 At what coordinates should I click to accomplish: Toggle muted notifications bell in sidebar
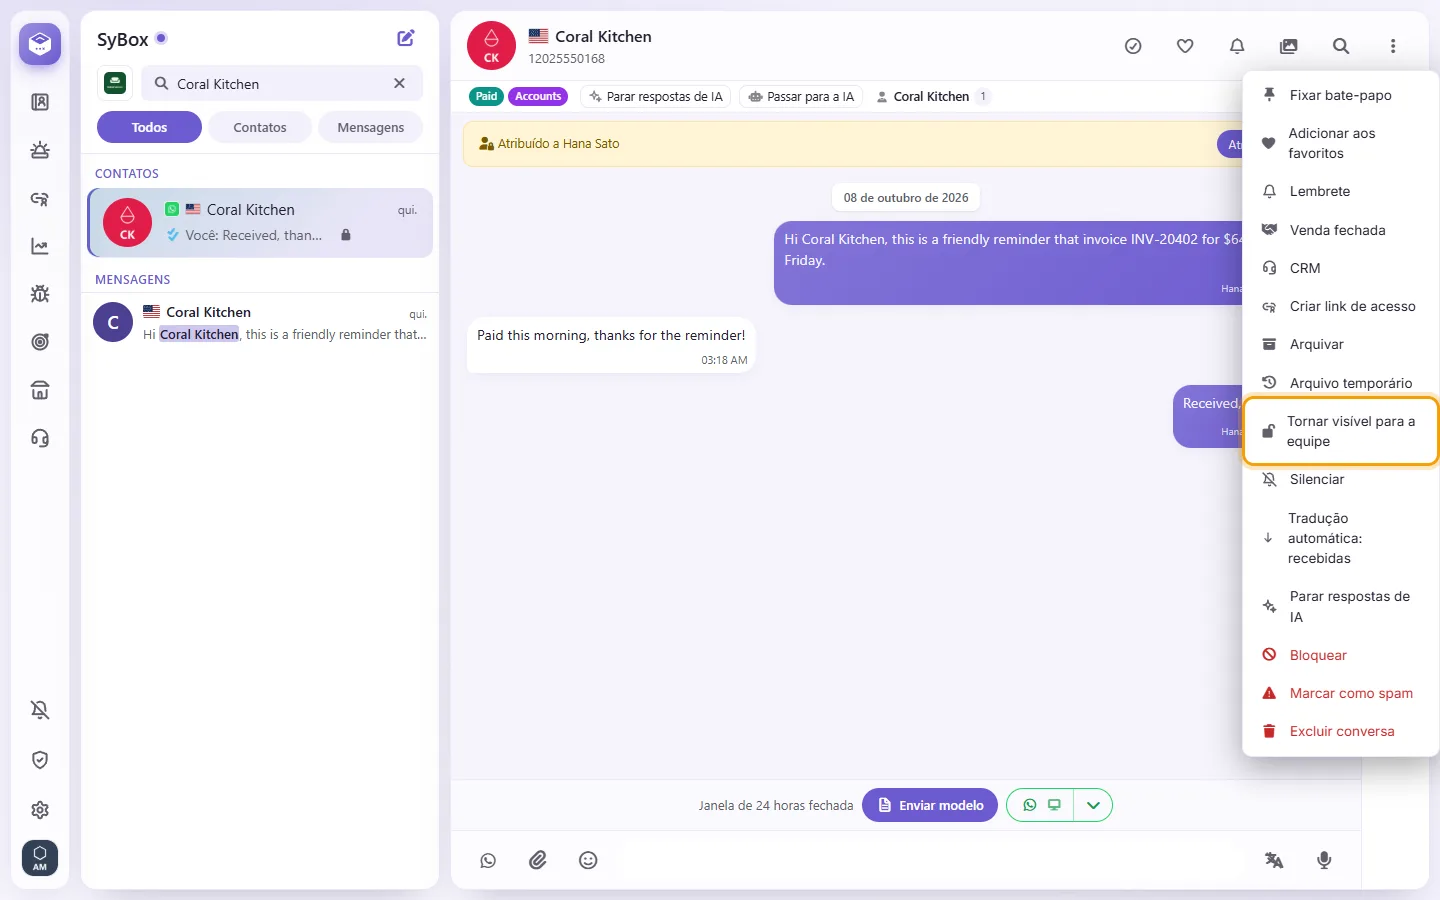pyautogui.click(x=40, y=710)
